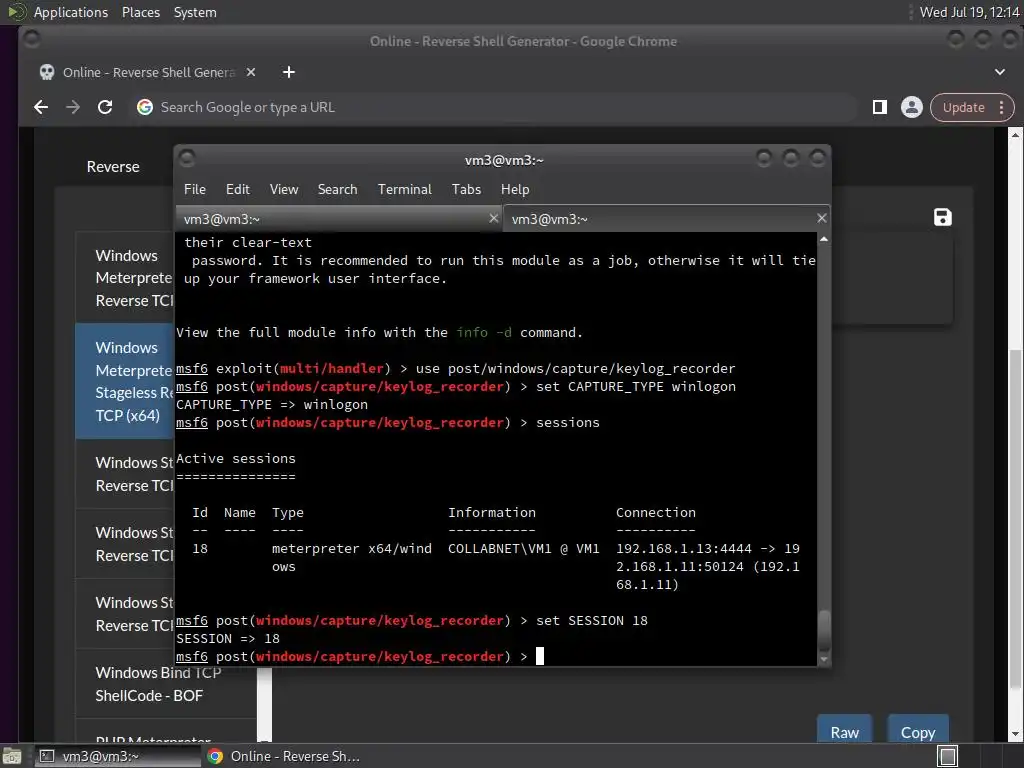Image resolution: width=1024 pixels, height=768 pixels.
Task: Open the terminal Search menu
Action: click(338, 189)
